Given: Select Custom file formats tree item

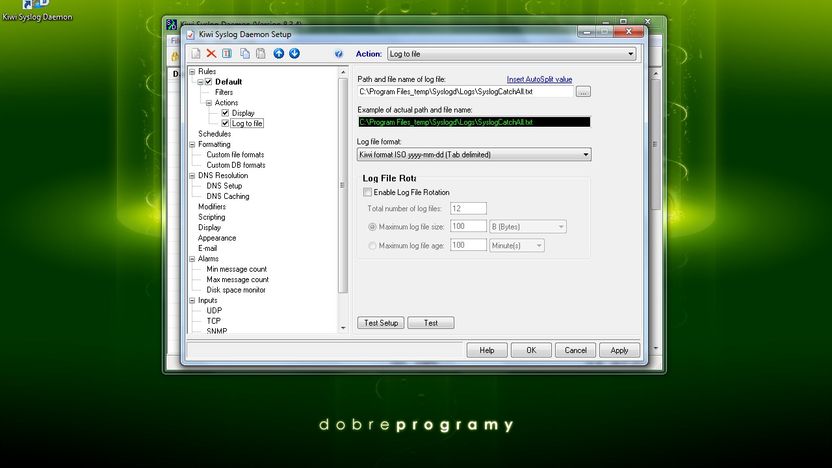Looking at the screenshot, I should point(235,154).
